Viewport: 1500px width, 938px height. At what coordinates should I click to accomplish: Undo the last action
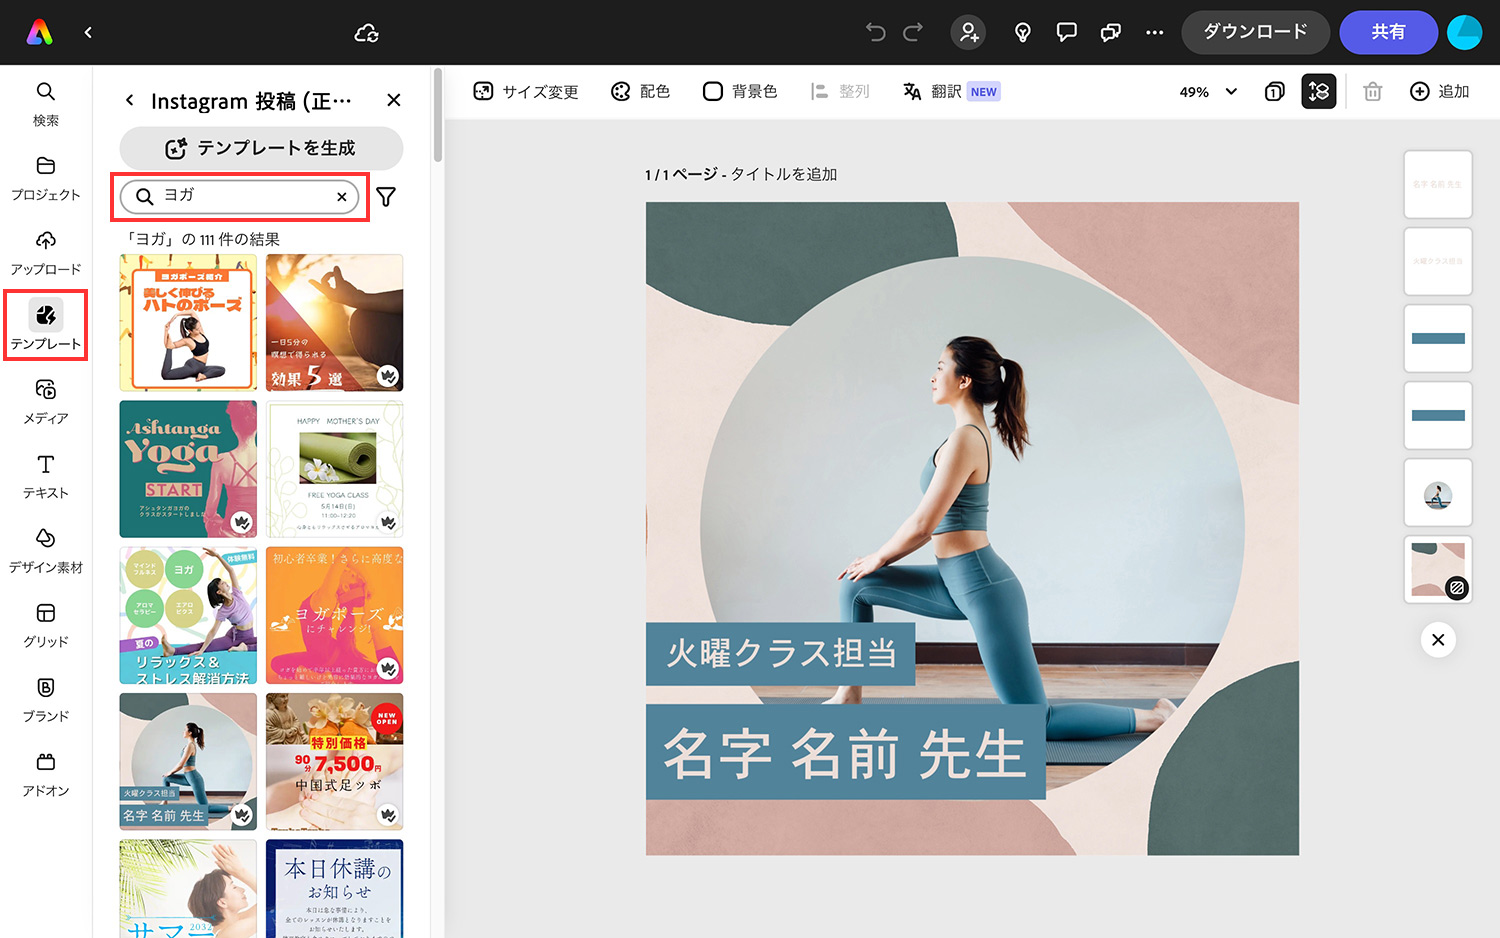click(x=876, y=32)
